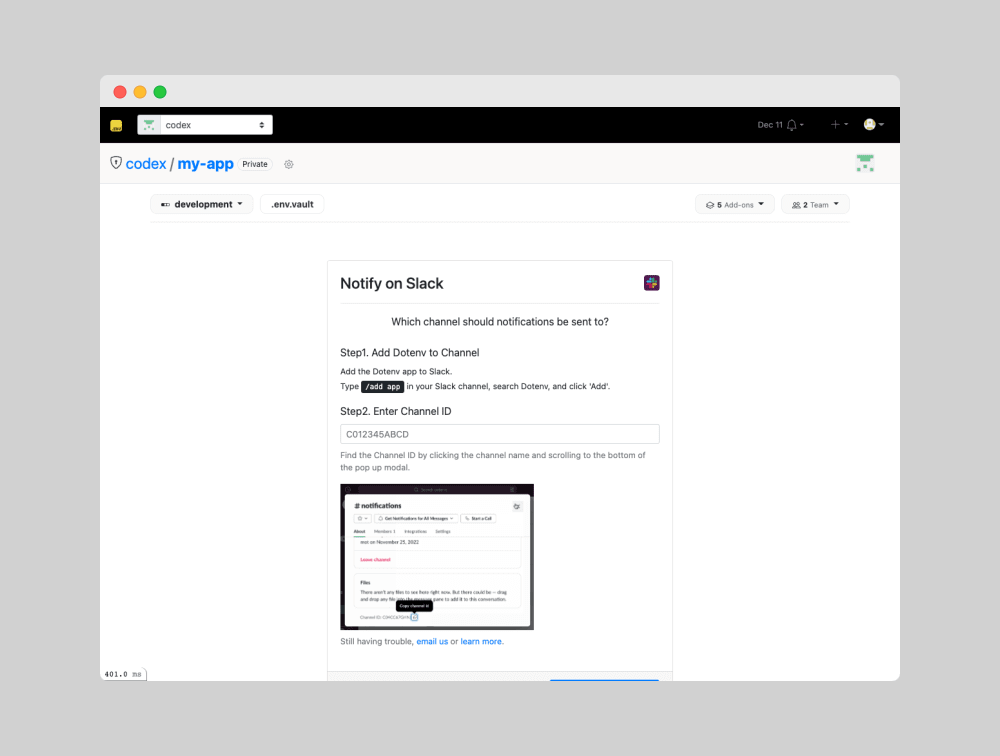The height and width of the screenshot is (756, 1000).
Task: Open the my-app project link
Action: [x=205, y=164]
